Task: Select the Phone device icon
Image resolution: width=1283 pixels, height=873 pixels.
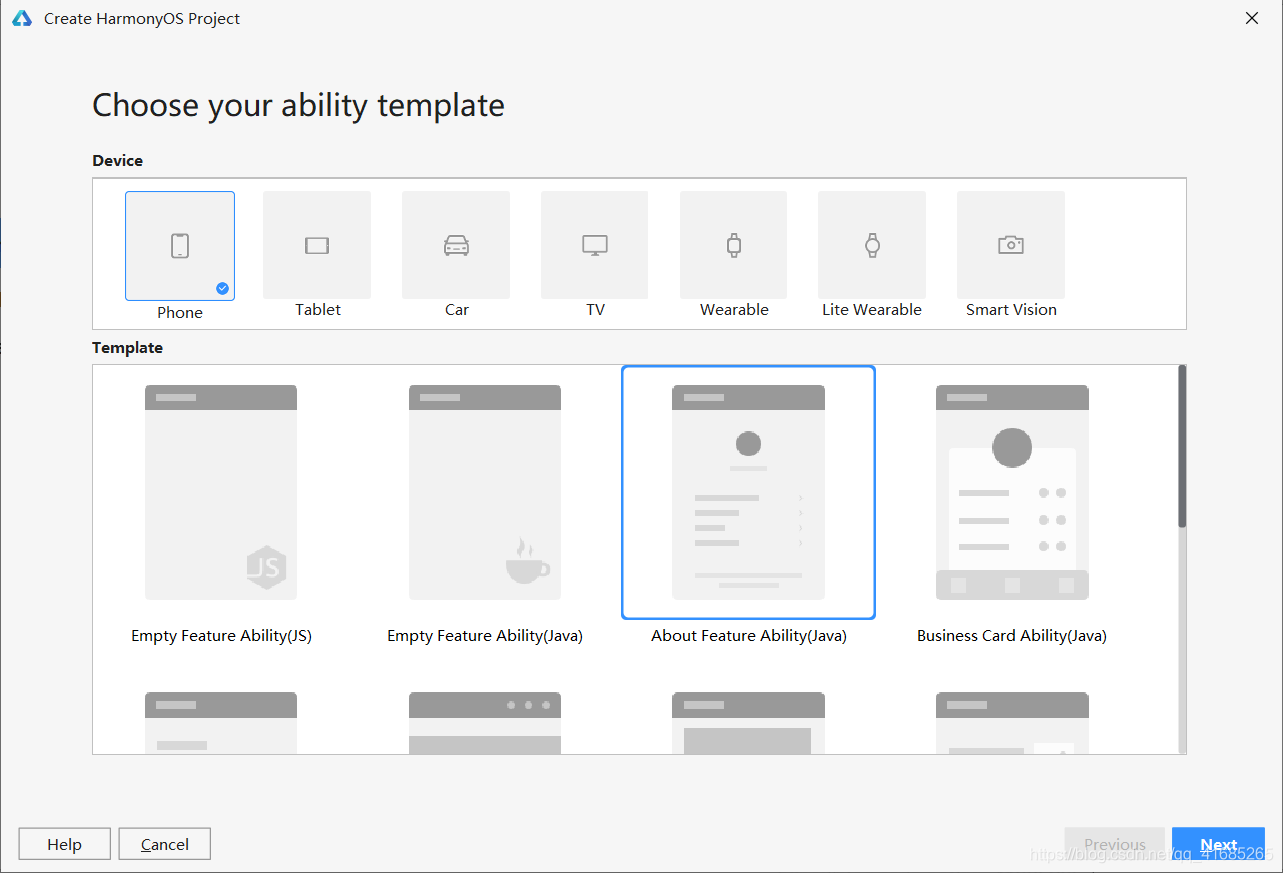Action: 180,246
